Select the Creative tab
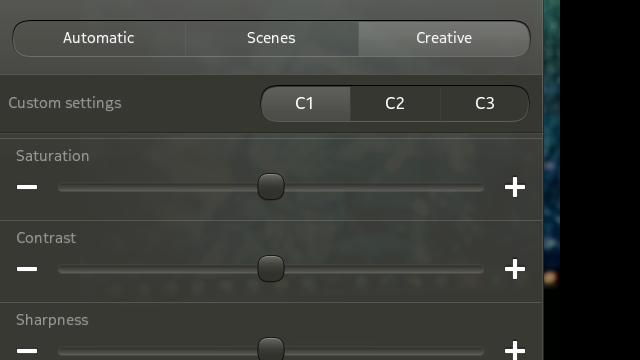The width and height of the screenshot is (640, 360). tap(444, 38)
